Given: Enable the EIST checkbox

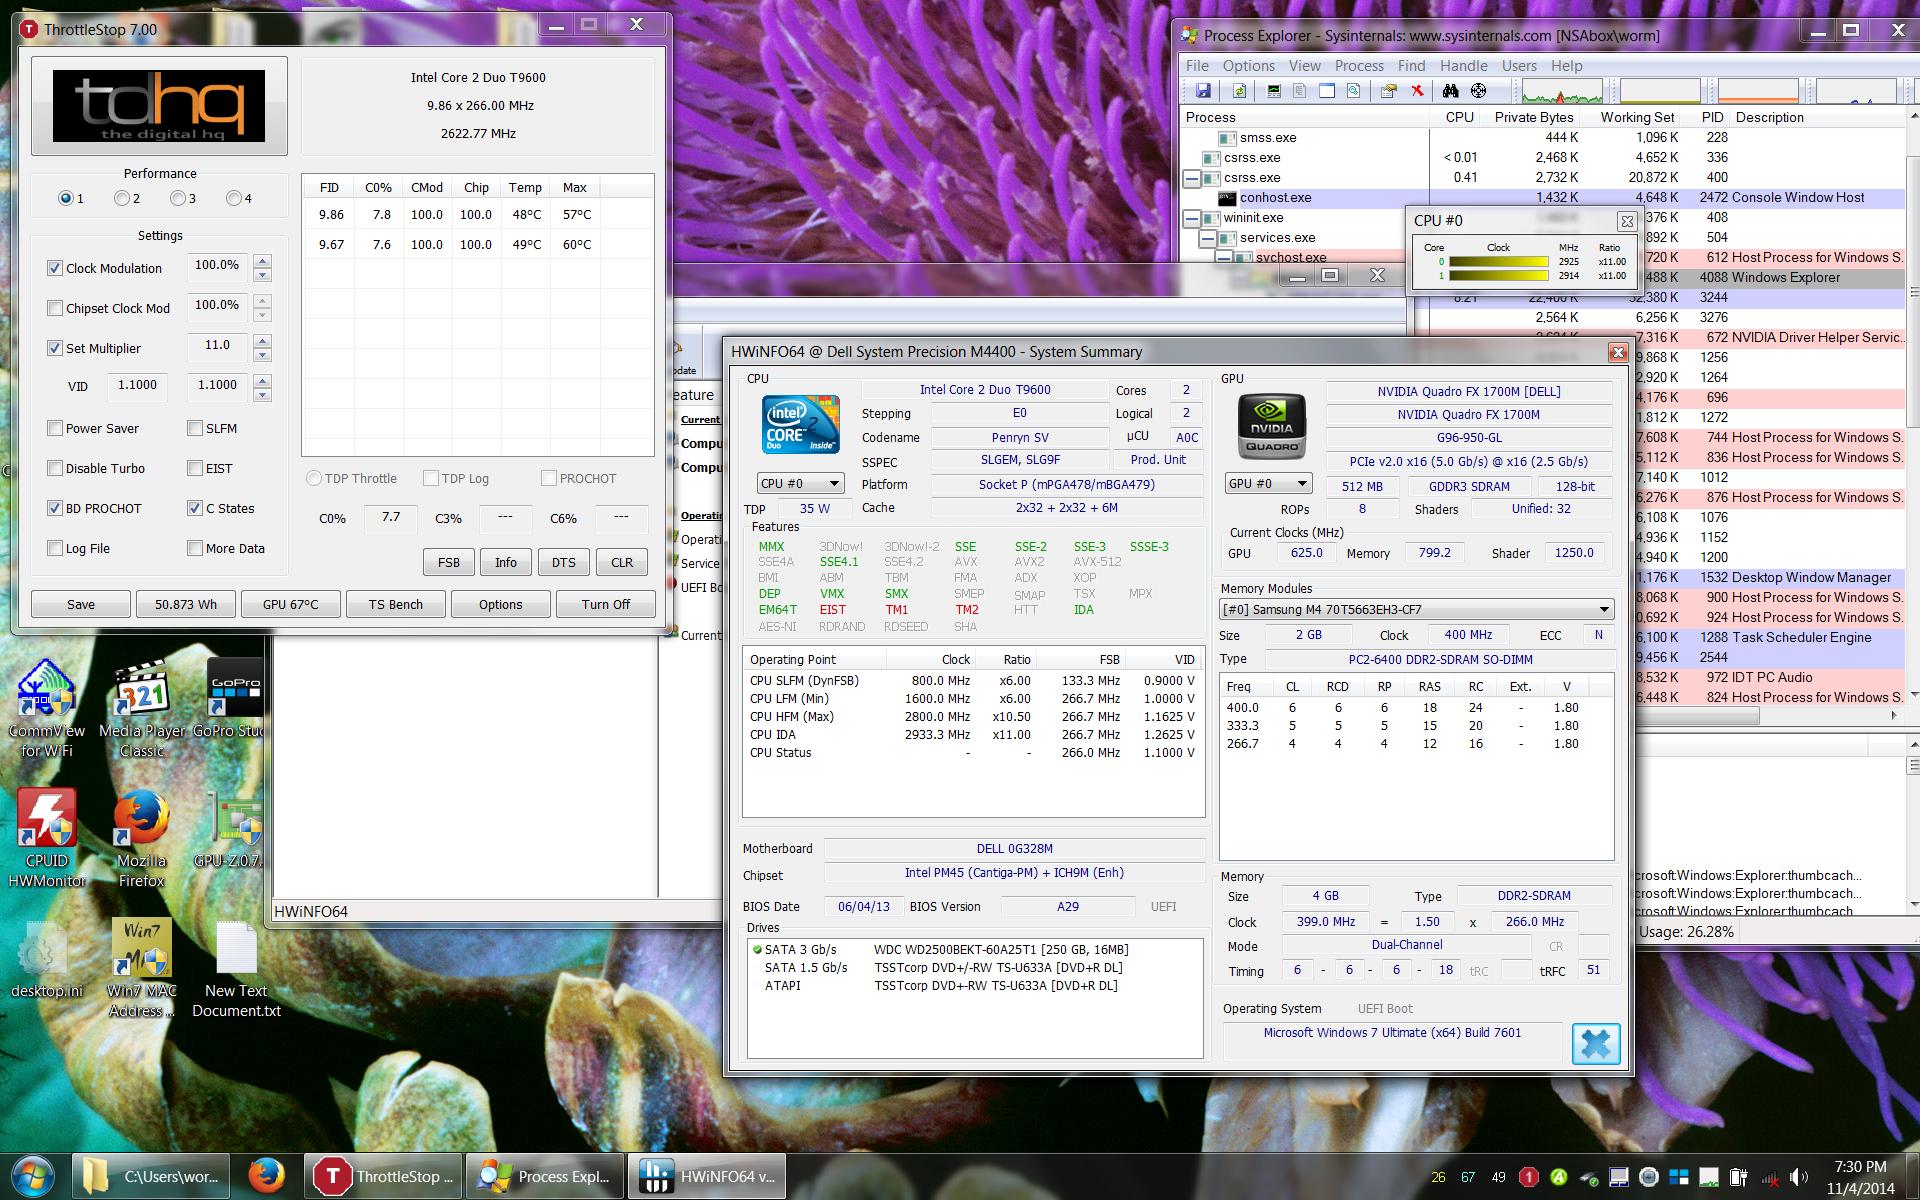Looking at the screenshot, I should [x=195, y=468].
